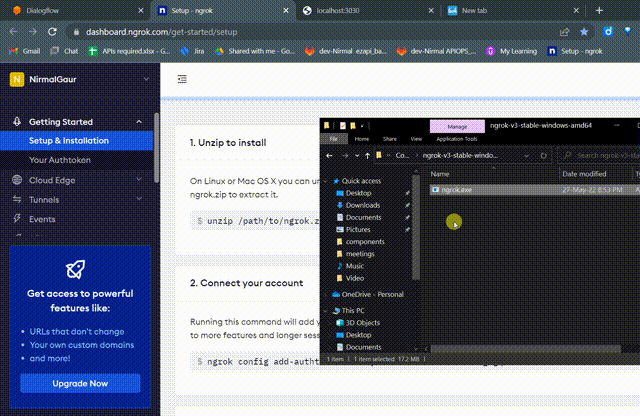Expand the Cloud Edge section

tap(139, 180)
